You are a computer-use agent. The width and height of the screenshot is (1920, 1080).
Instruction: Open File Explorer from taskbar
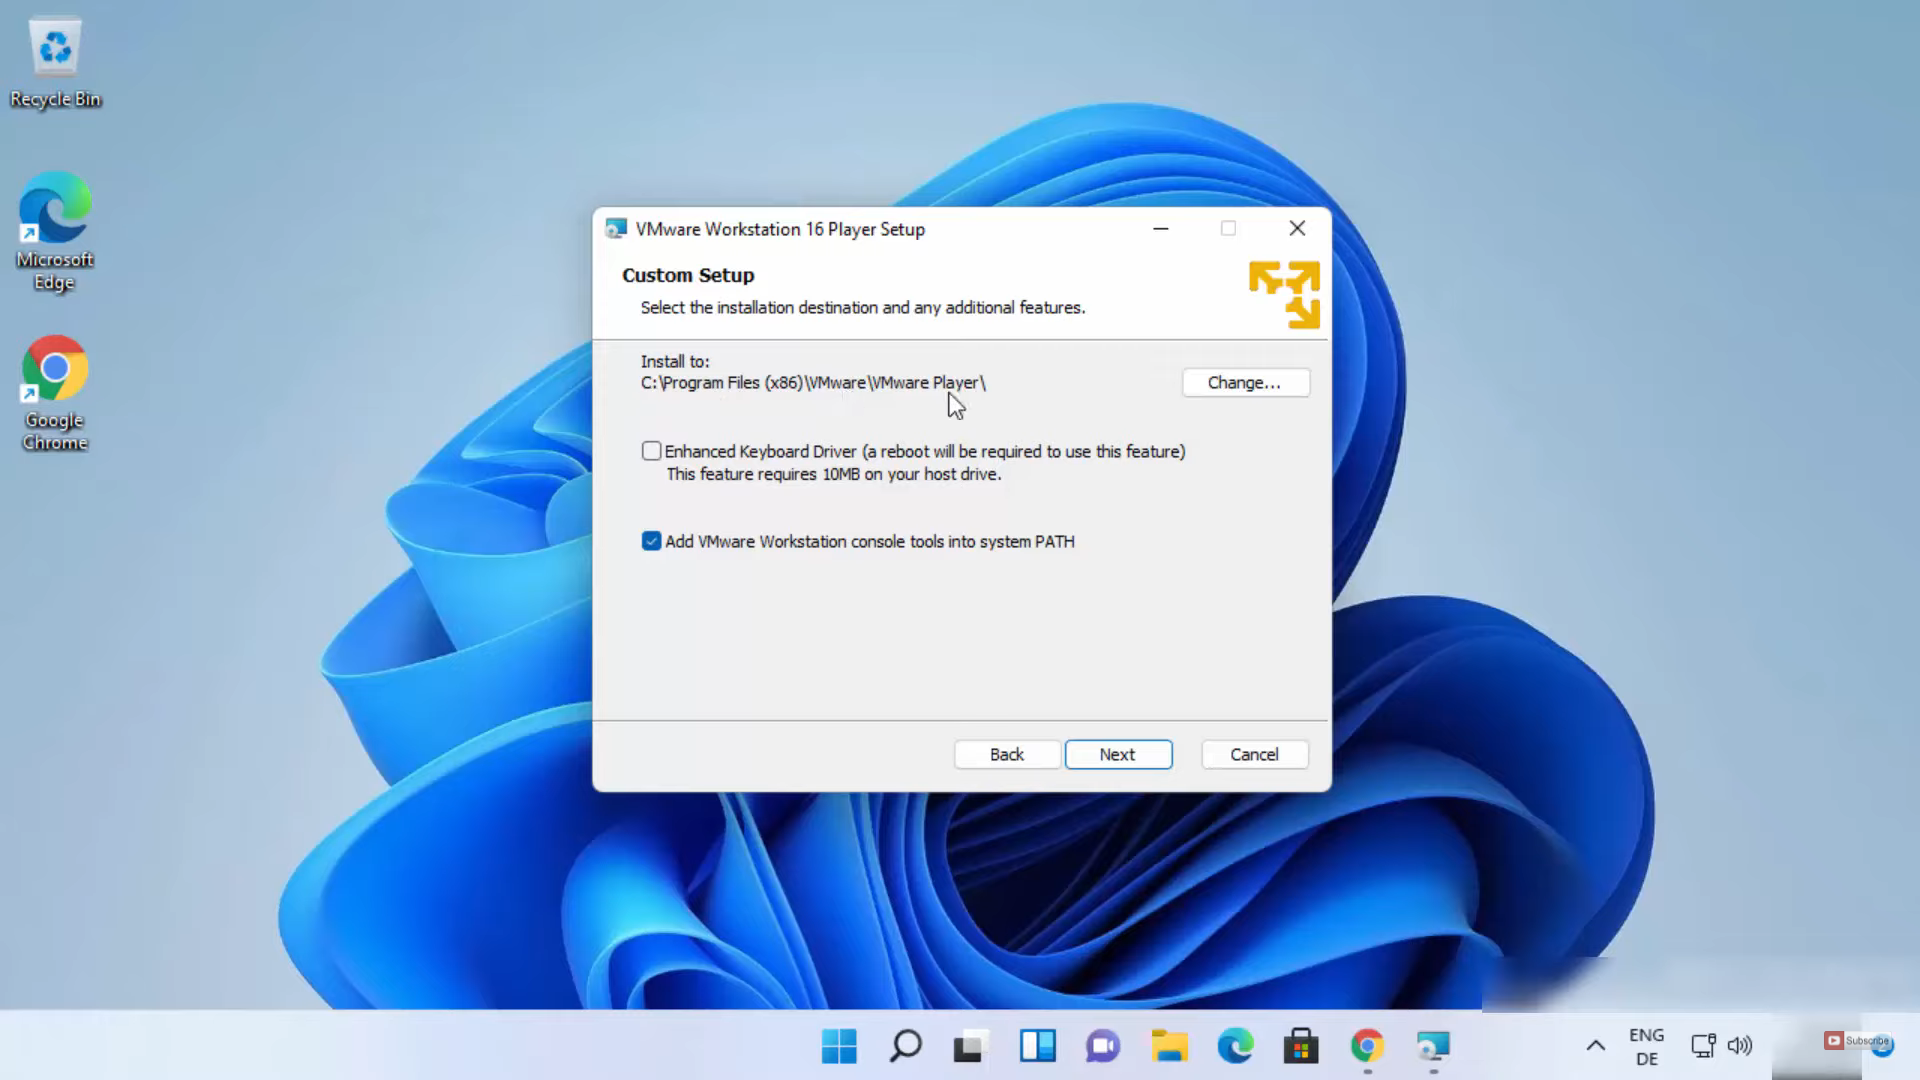coord(1169,1046)
